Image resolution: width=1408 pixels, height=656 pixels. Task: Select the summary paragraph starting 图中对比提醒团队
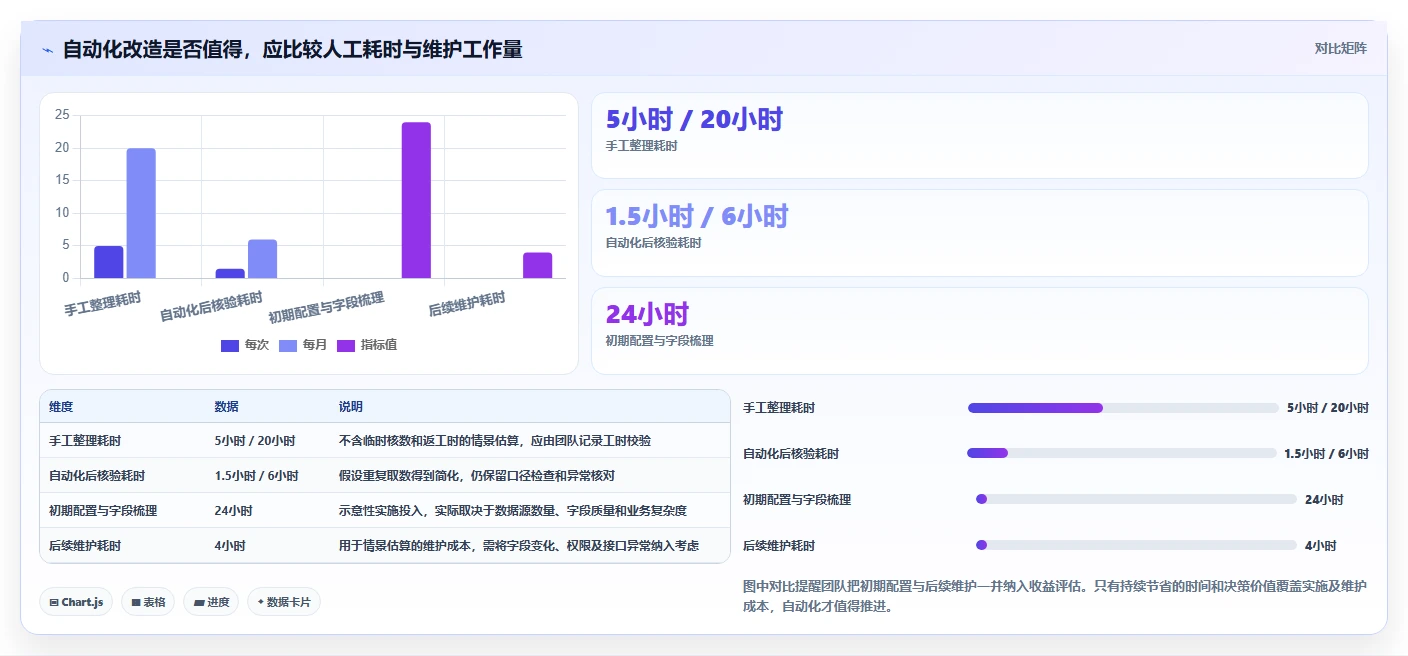(1055, 596)
